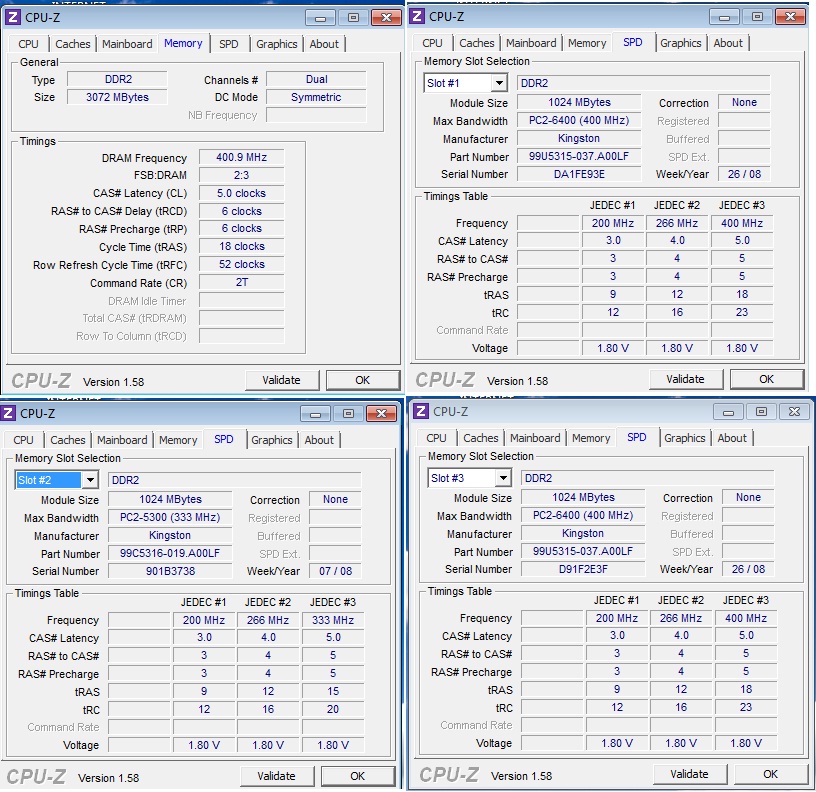
Task: Click serial number D91F2E3F
Action: click(x=583, y=569)
